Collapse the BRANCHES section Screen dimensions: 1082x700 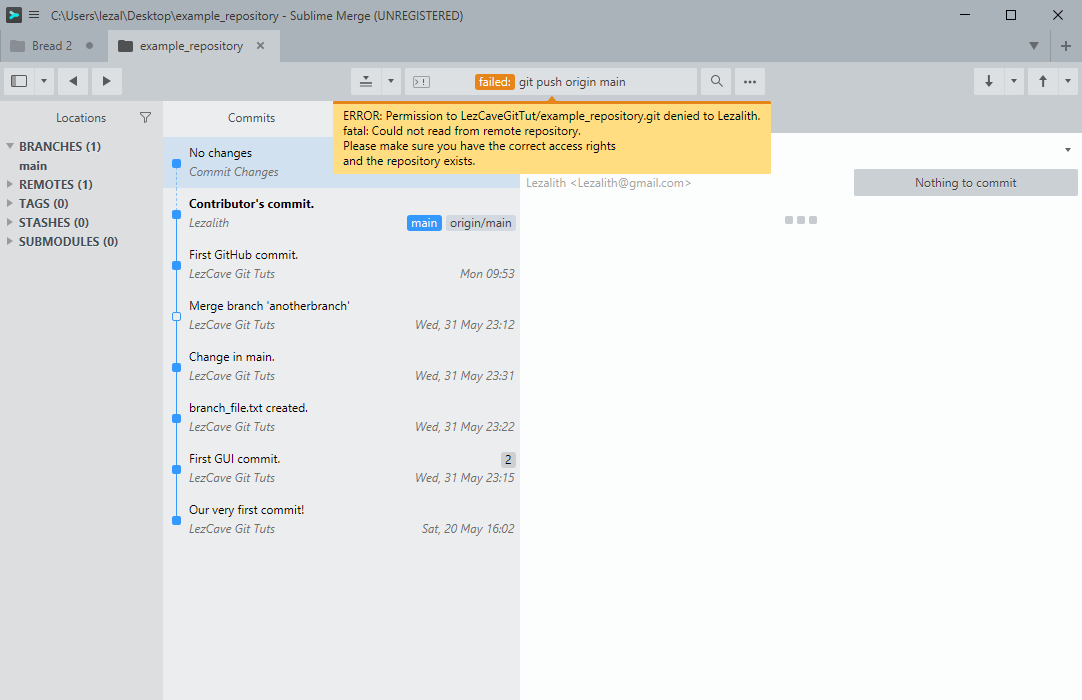click(10, 146)
